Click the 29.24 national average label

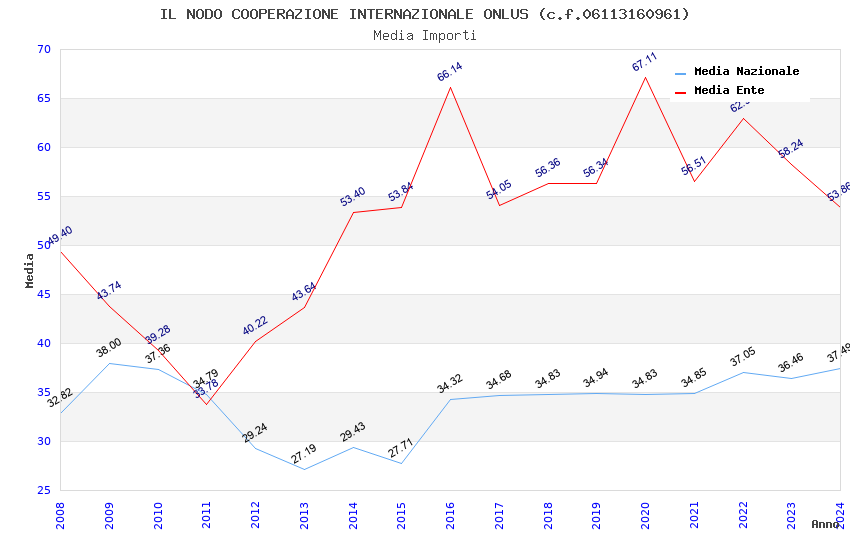tap(255, 432)
